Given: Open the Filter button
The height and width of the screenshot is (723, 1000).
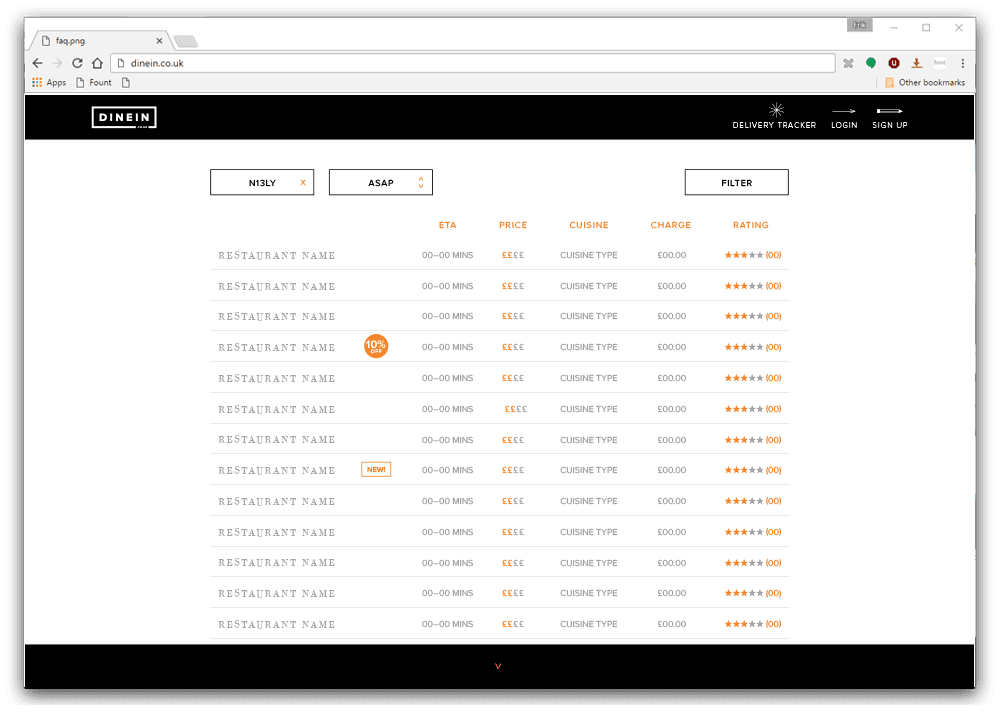Looking at the screenshot, I should pyautogui.click(x=736, y=183).
